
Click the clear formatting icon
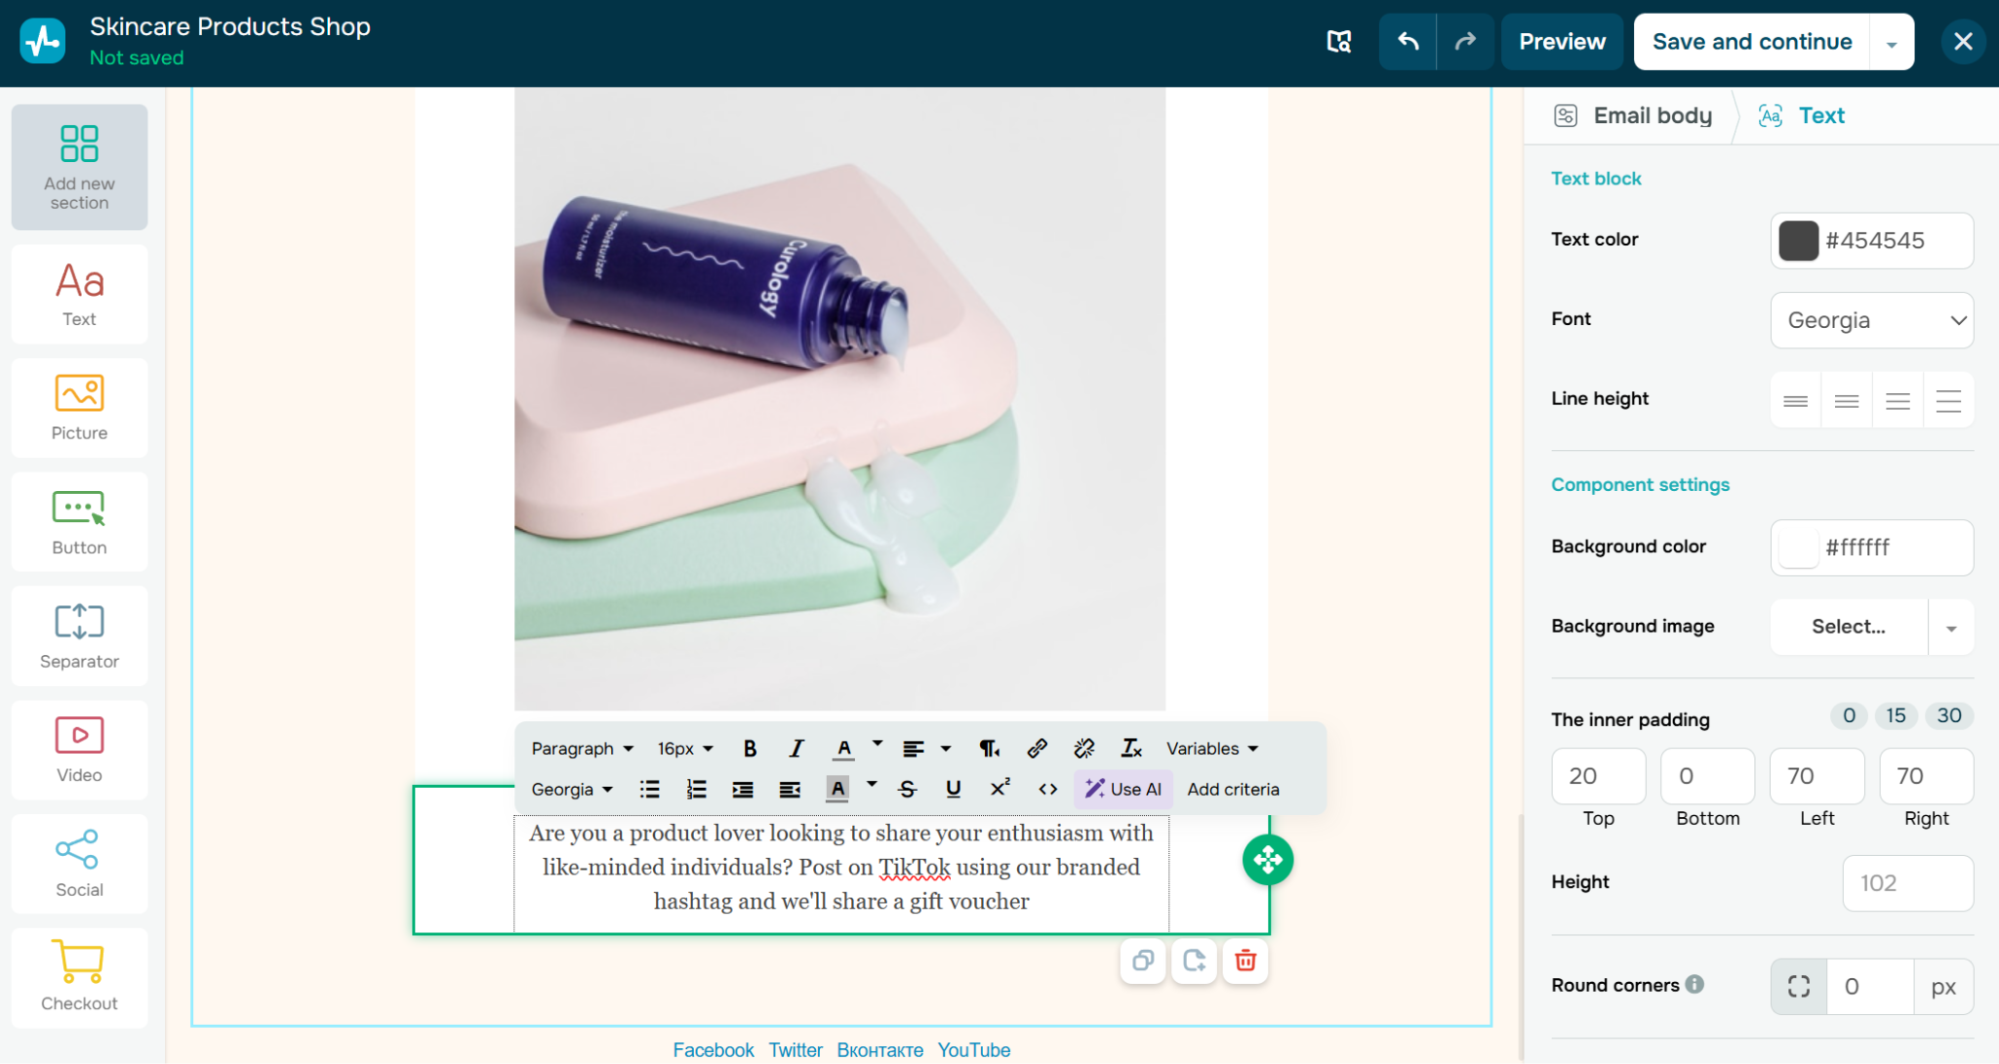(1131, 748)
